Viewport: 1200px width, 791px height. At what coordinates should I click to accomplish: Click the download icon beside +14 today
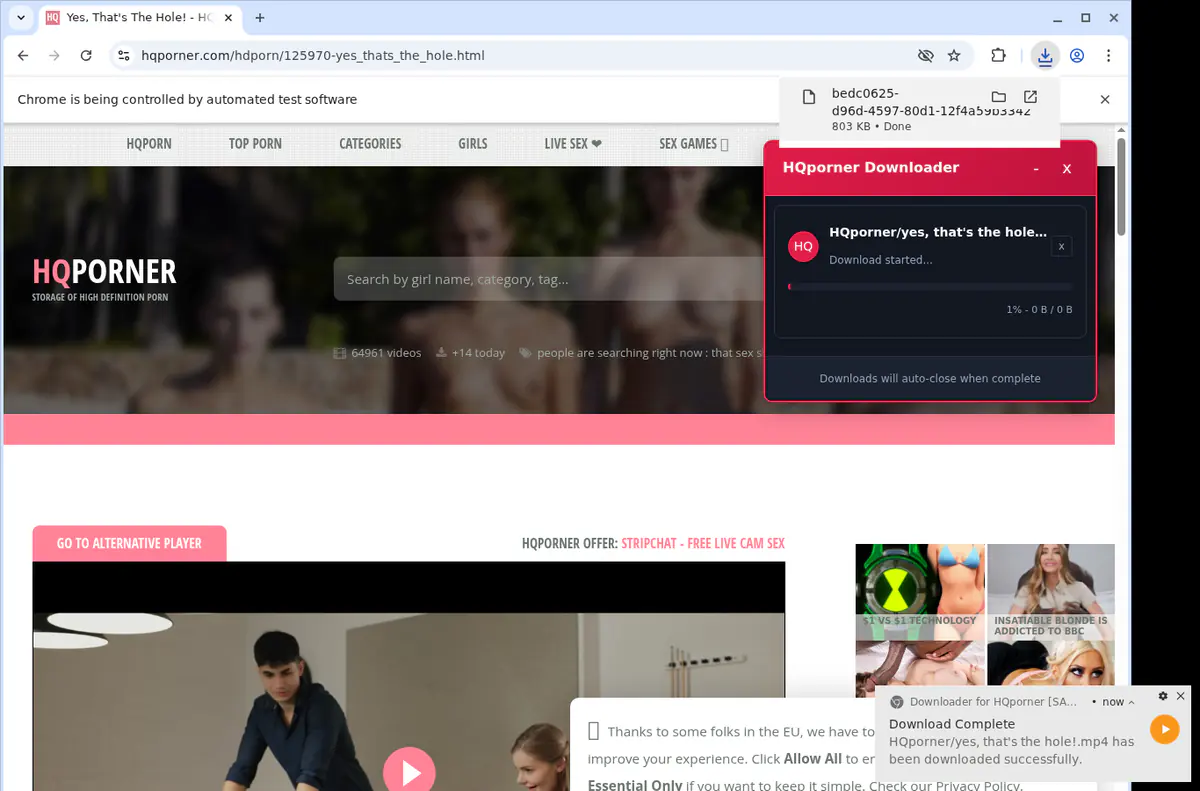click(x=441, y=353)
